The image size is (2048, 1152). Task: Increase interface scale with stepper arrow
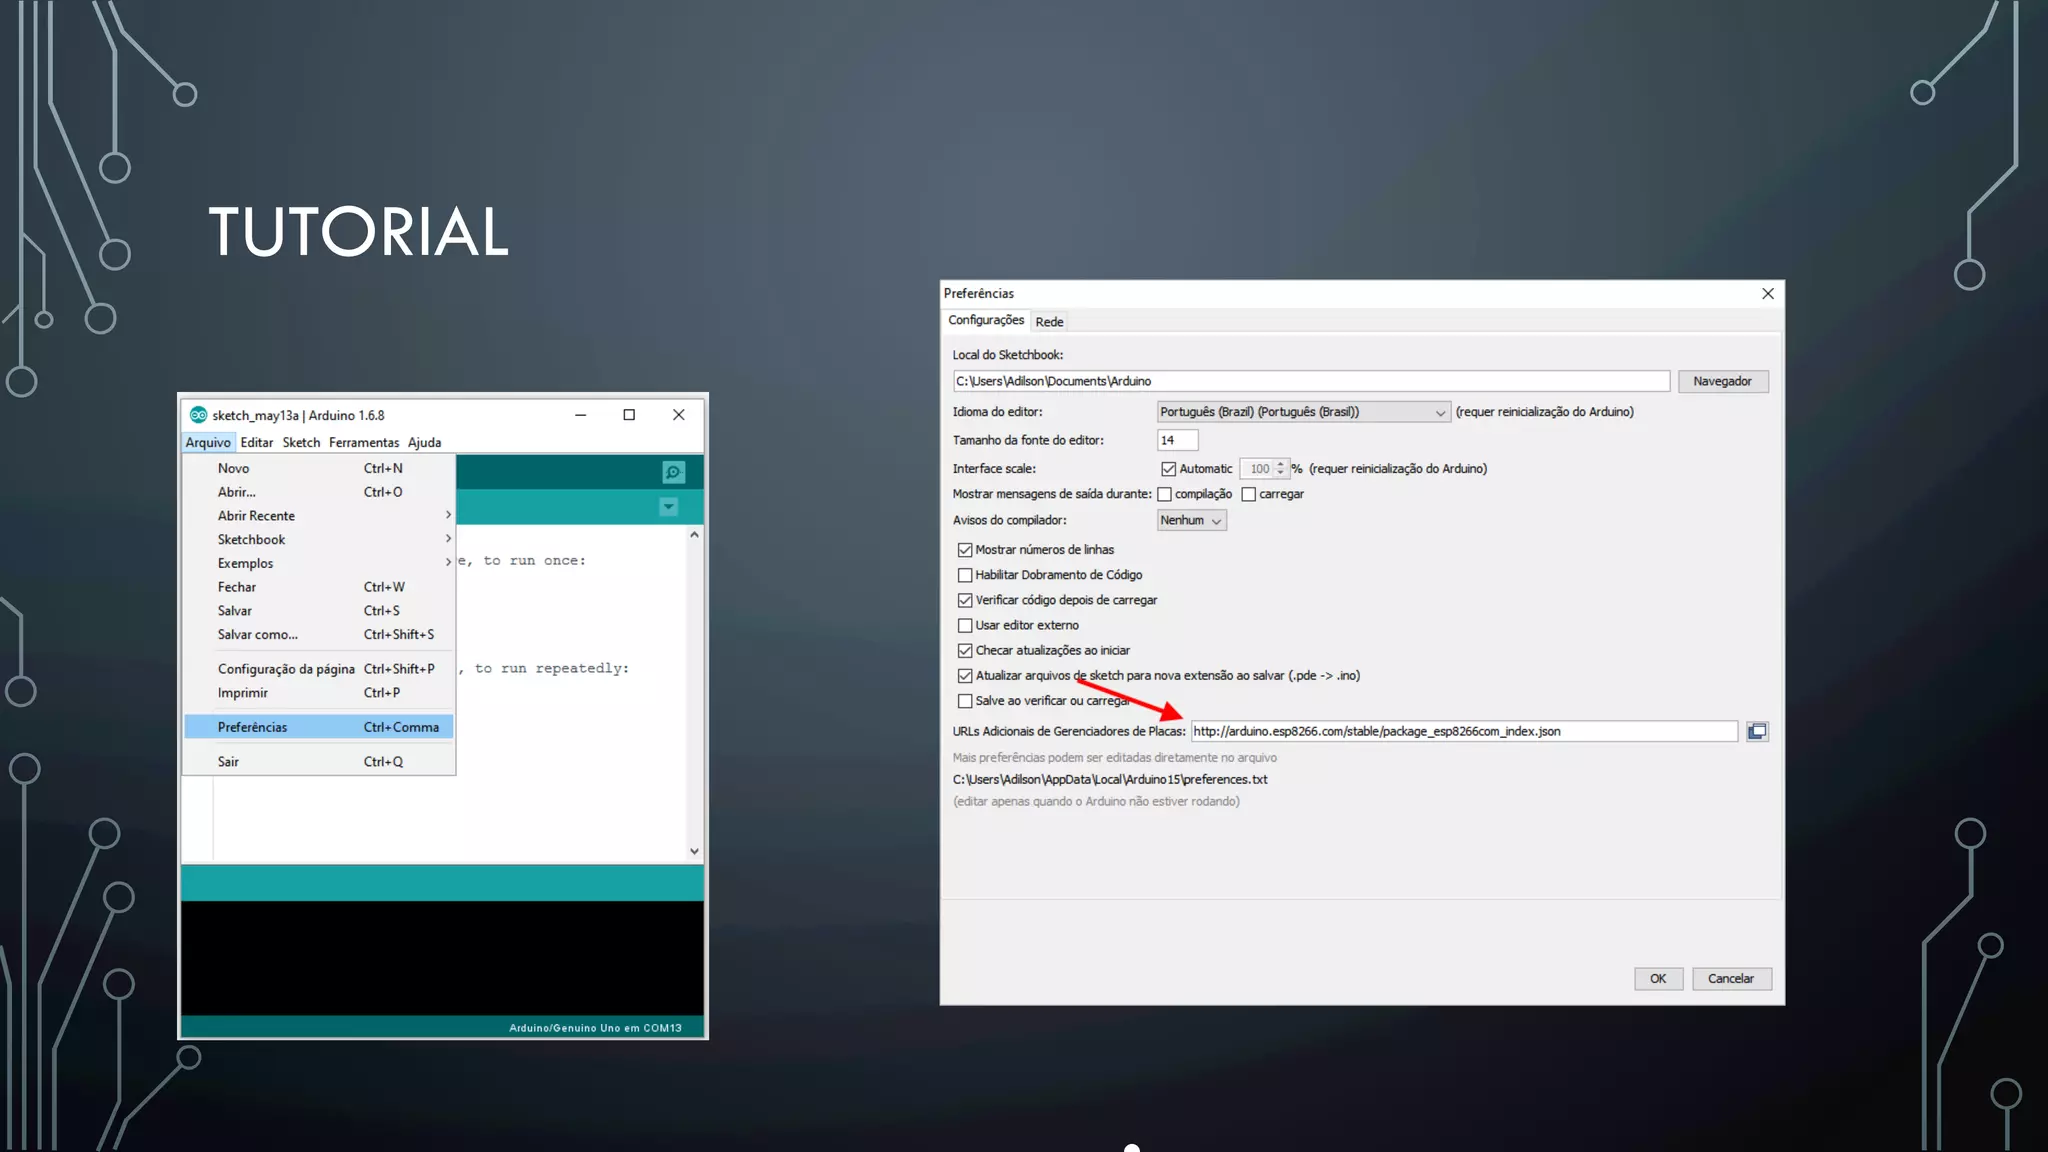(x=1280, y=464)
